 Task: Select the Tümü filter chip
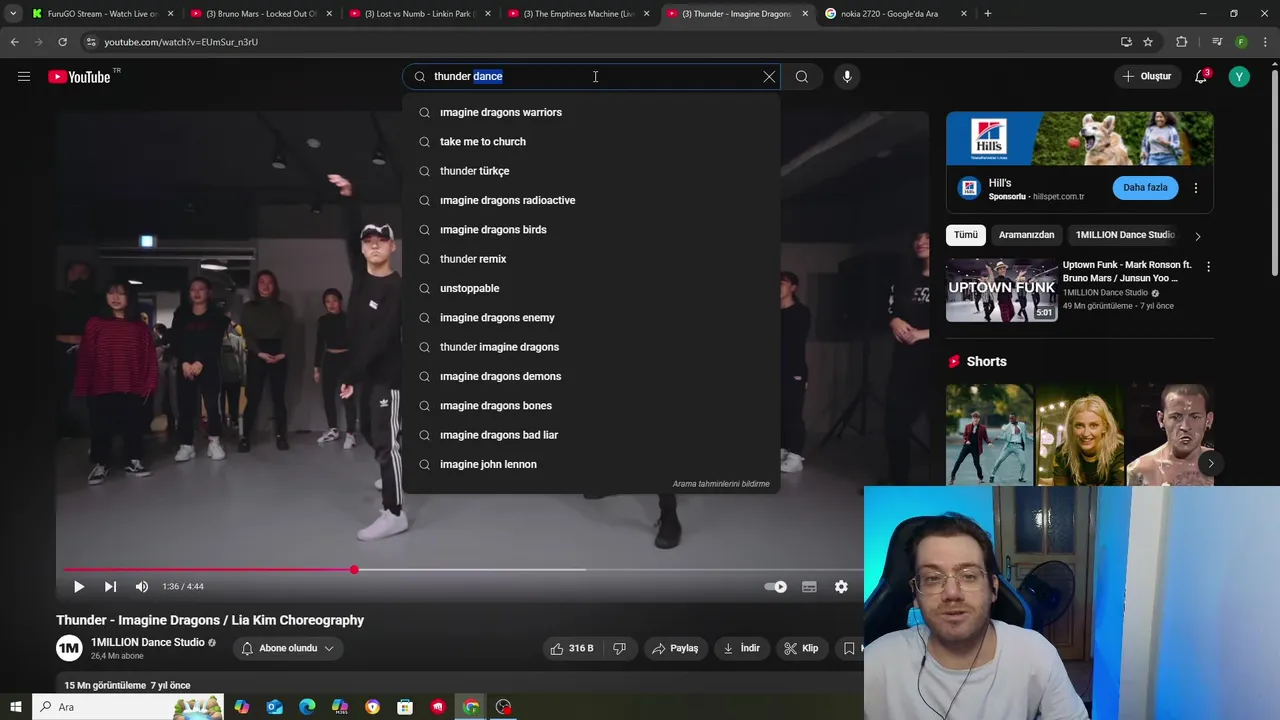(965, 235)
